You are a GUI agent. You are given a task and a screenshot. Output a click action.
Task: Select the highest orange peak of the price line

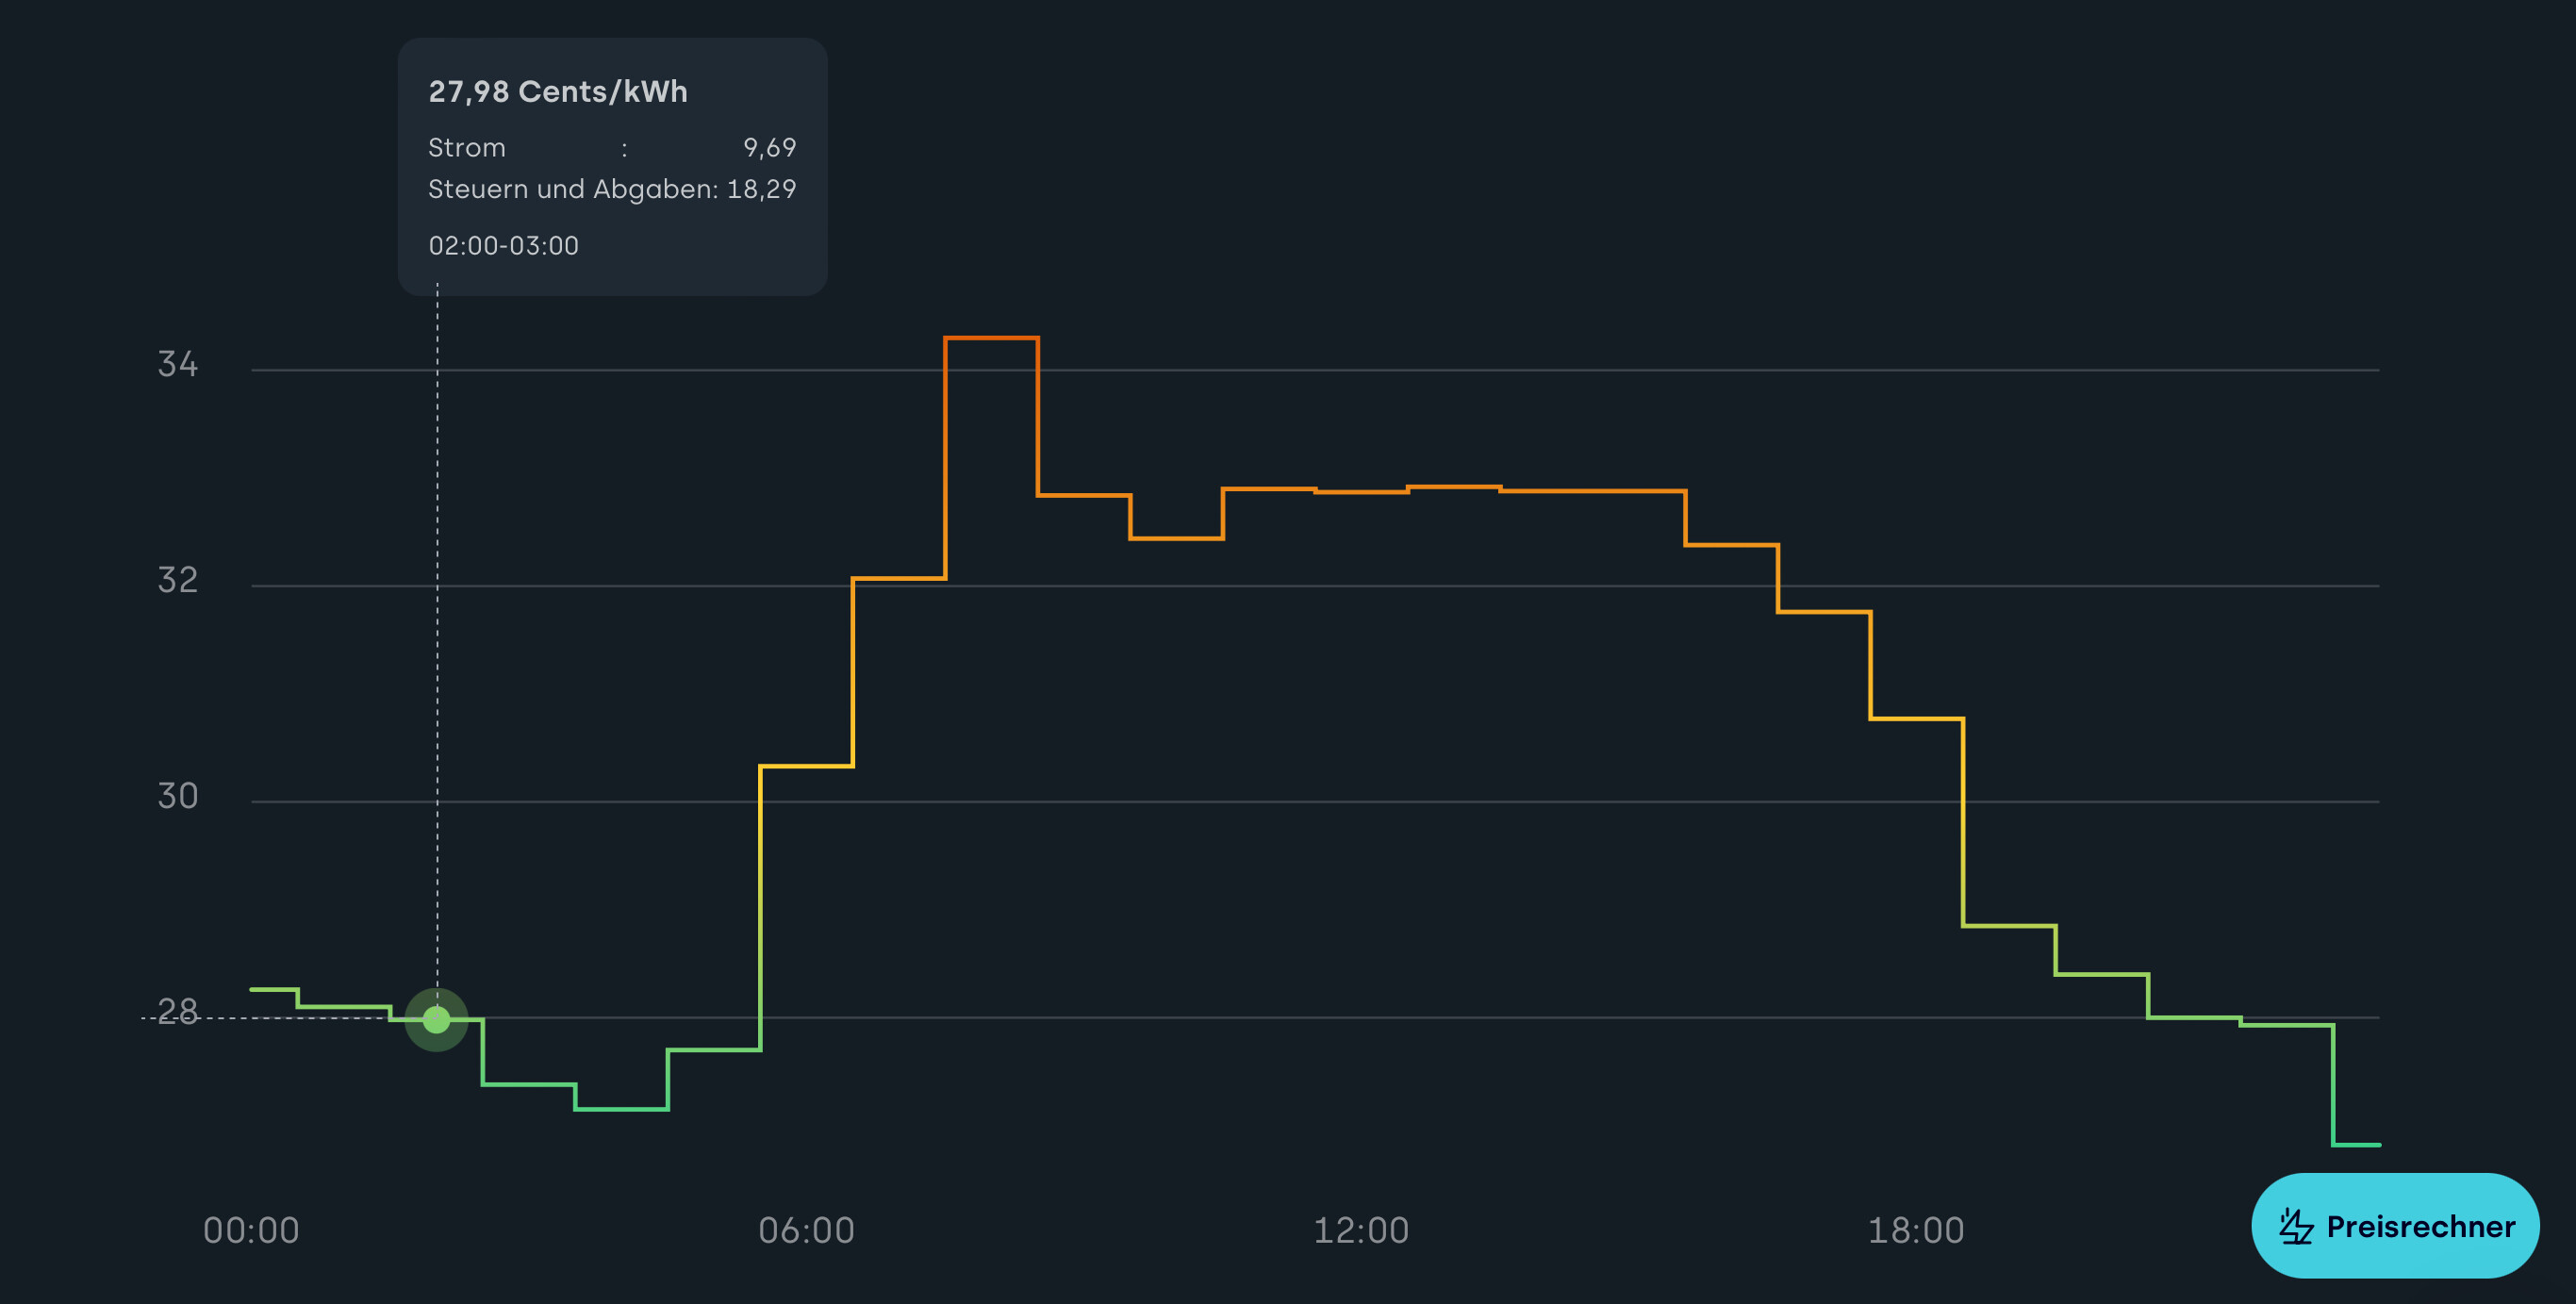coord(991,338)
